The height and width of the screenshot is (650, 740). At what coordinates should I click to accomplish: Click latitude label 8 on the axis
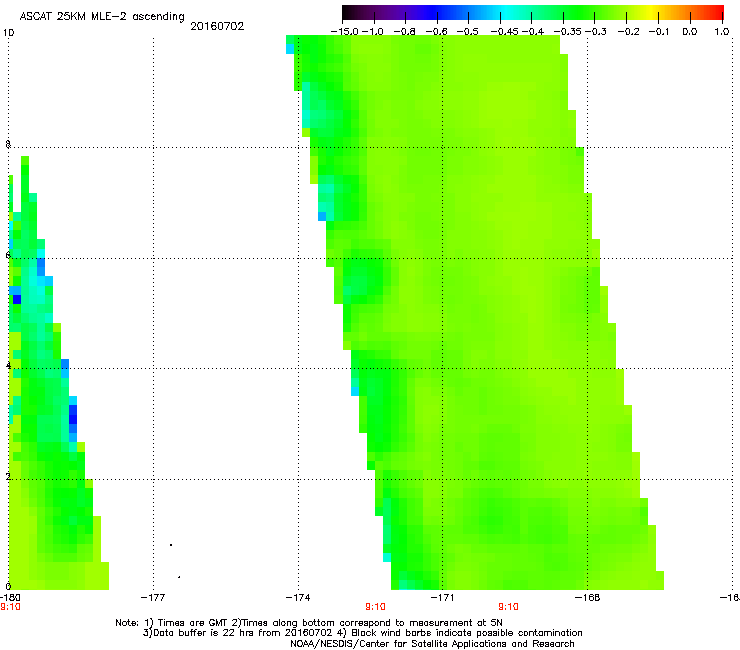tap(8, 144)
